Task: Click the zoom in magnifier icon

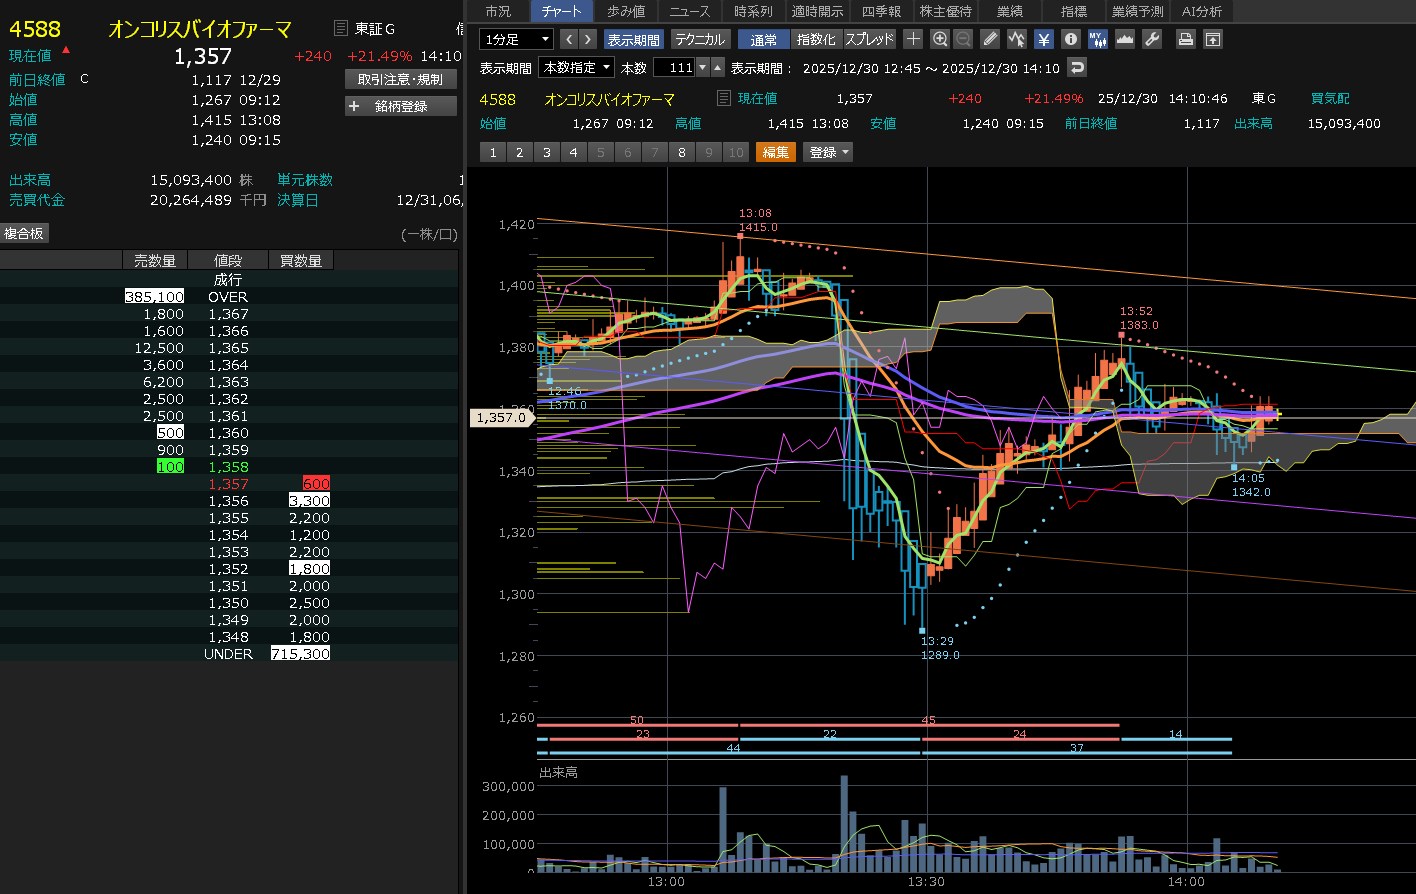Action: (x=939, y=39)
